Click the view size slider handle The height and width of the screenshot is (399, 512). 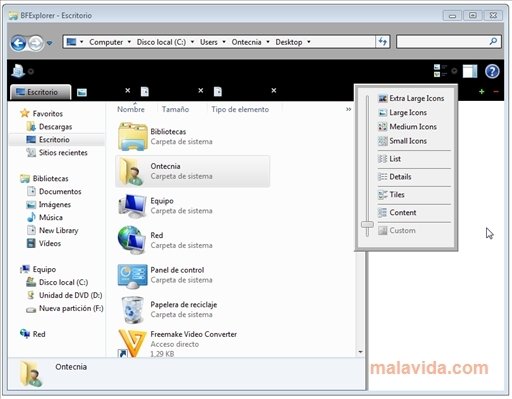tap(367, 224)
